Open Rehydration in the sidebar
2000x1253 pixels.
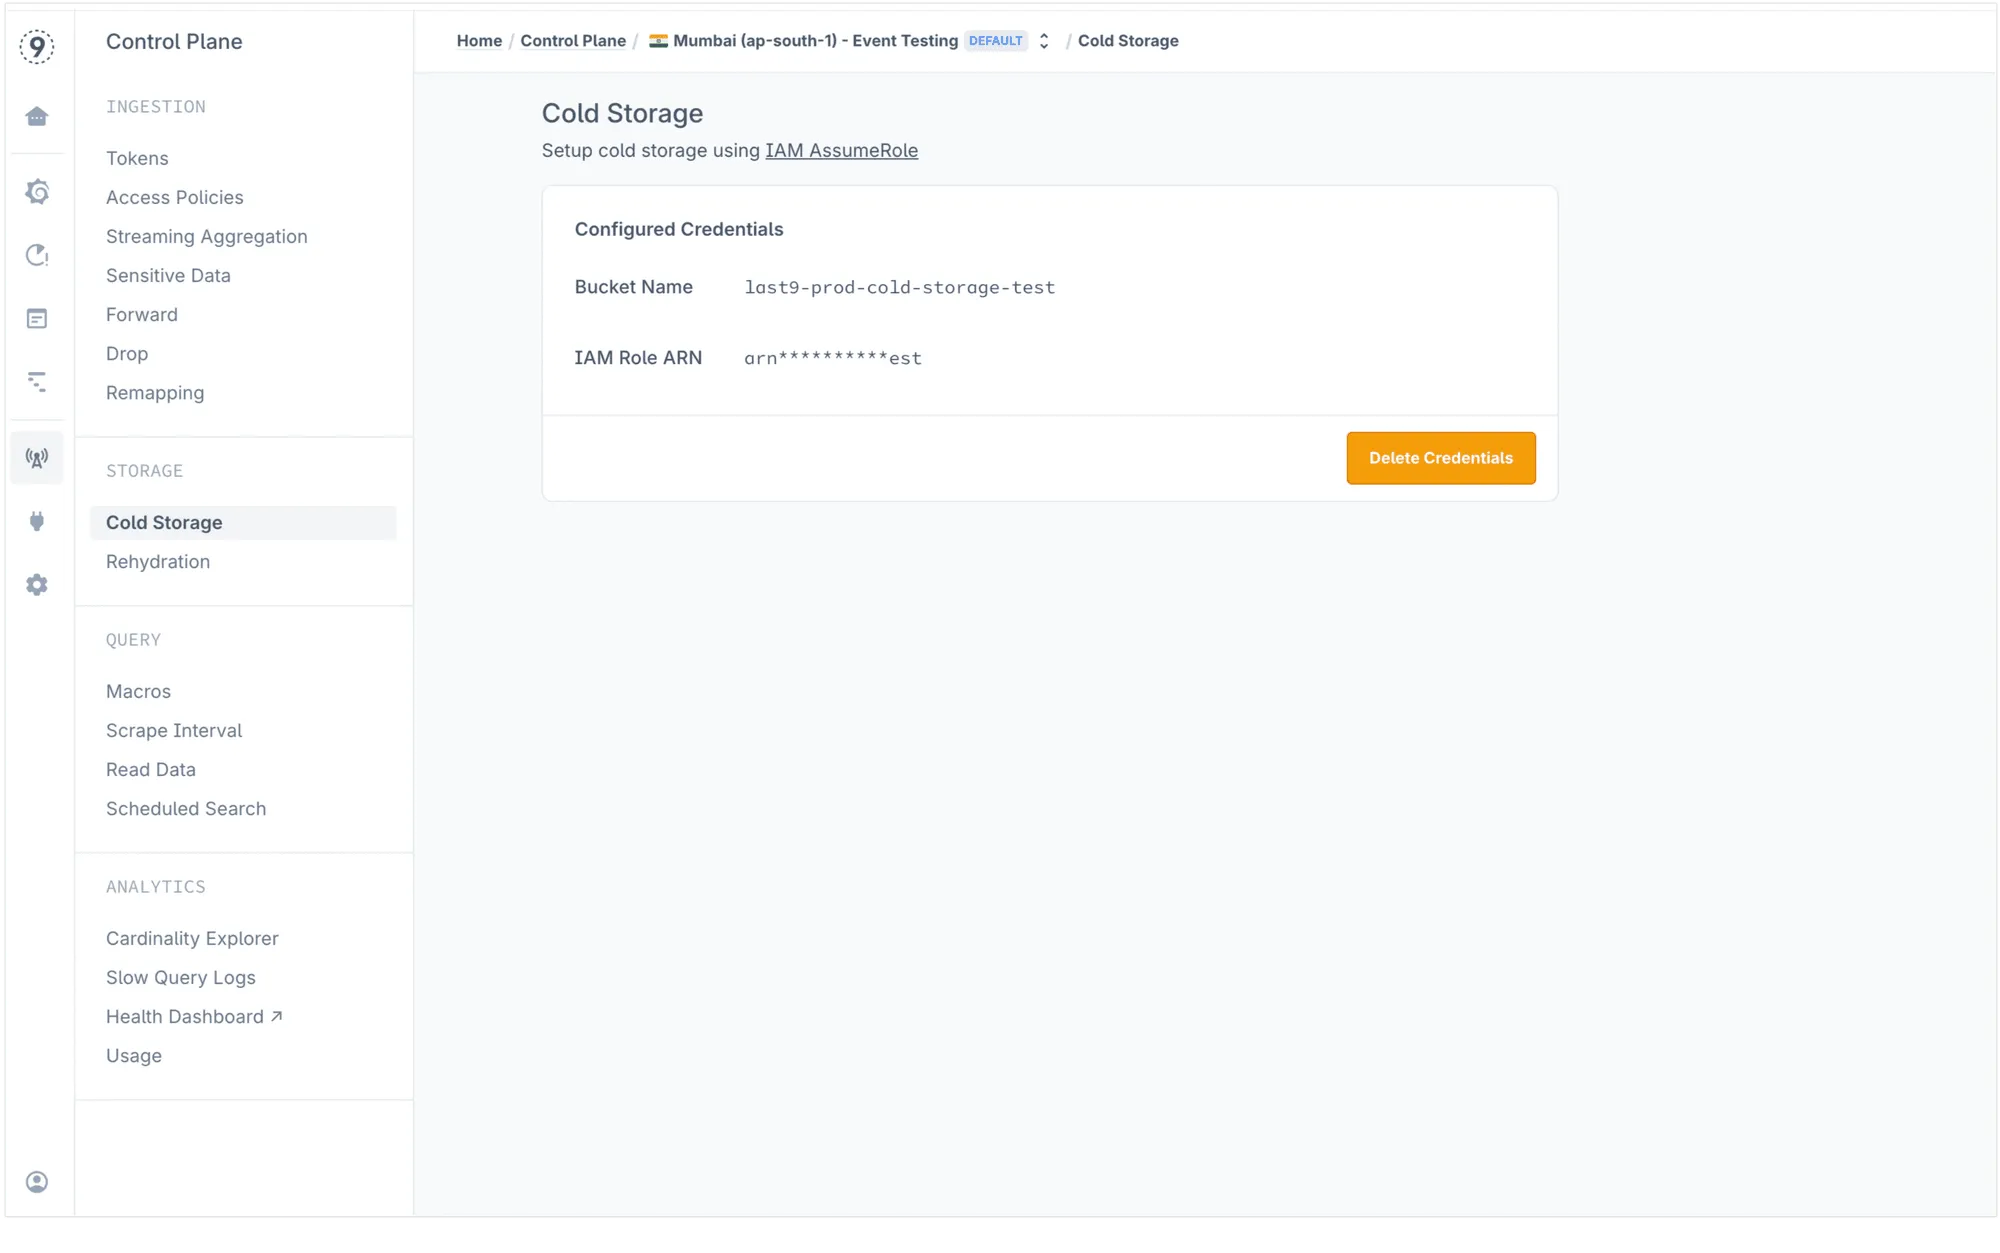click(x=158, y=561)
